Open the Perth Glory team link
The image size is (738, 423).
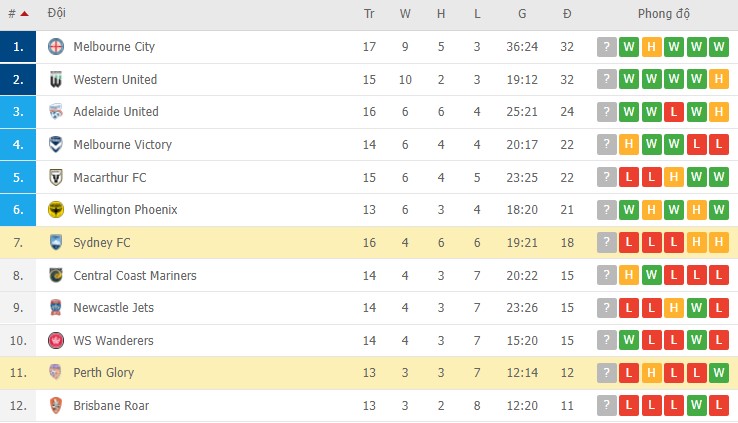tap(104, 373)
